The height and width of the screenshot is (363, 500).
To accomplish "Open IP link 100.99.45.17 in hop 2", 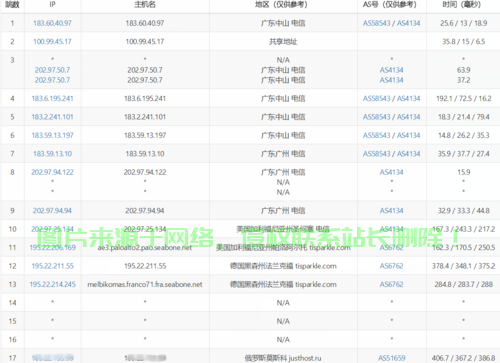I will [52, 41].
